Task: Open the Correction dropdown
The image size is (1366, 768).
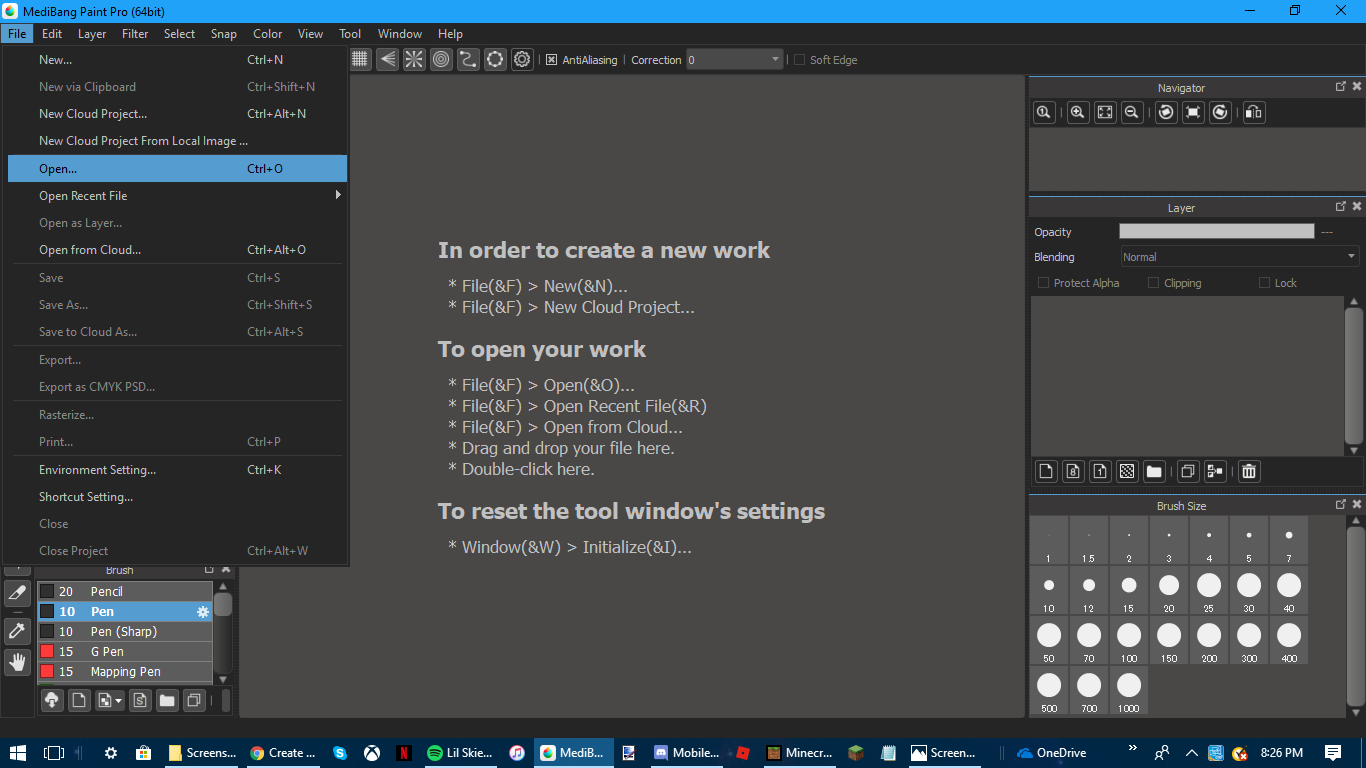Action: (x=734, y=60)
